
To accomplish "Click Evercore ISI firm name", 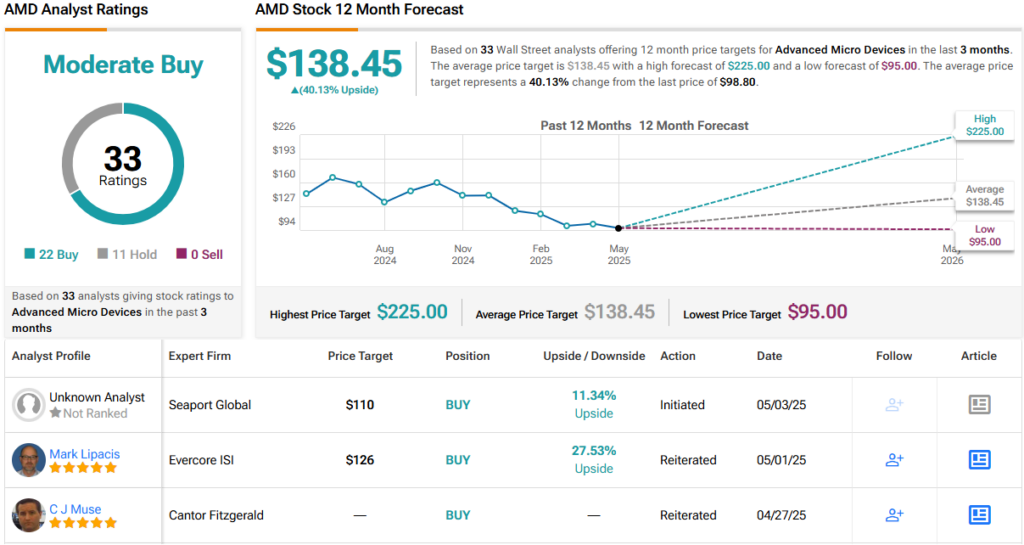I will point(201,460).
